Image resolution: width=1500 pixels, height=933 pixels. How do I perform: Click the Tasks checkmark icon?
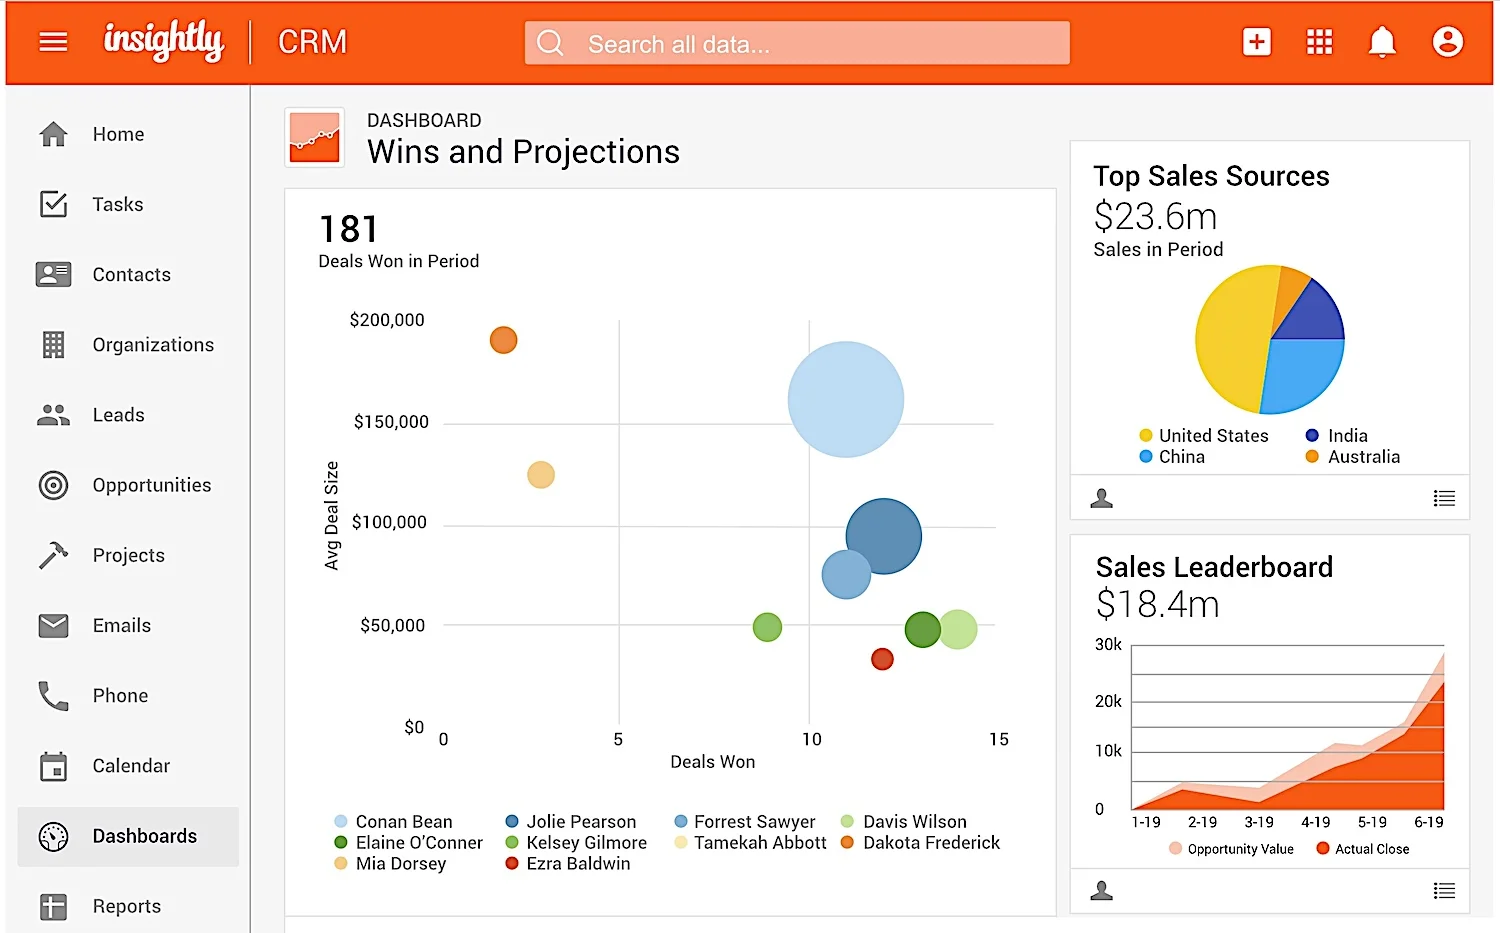(x=53, y=204)
